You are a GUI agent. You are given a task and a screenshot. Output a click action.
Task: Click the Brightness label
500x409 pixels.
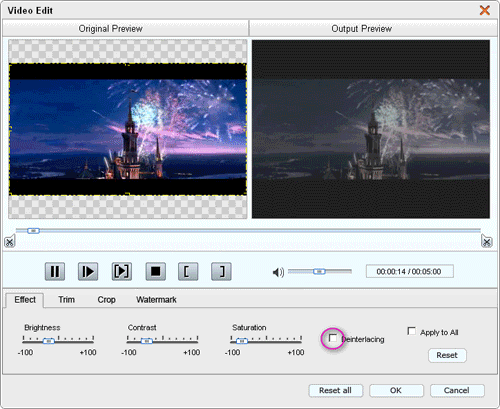[42, 328]
